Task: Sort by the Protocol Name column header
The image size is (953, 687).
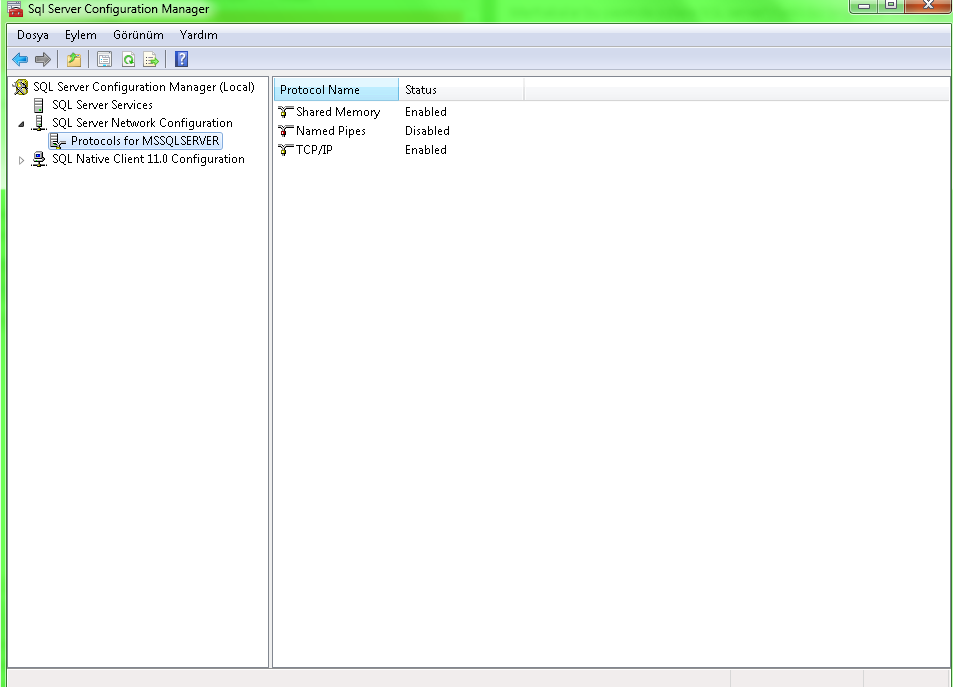Action: (336, 90)
